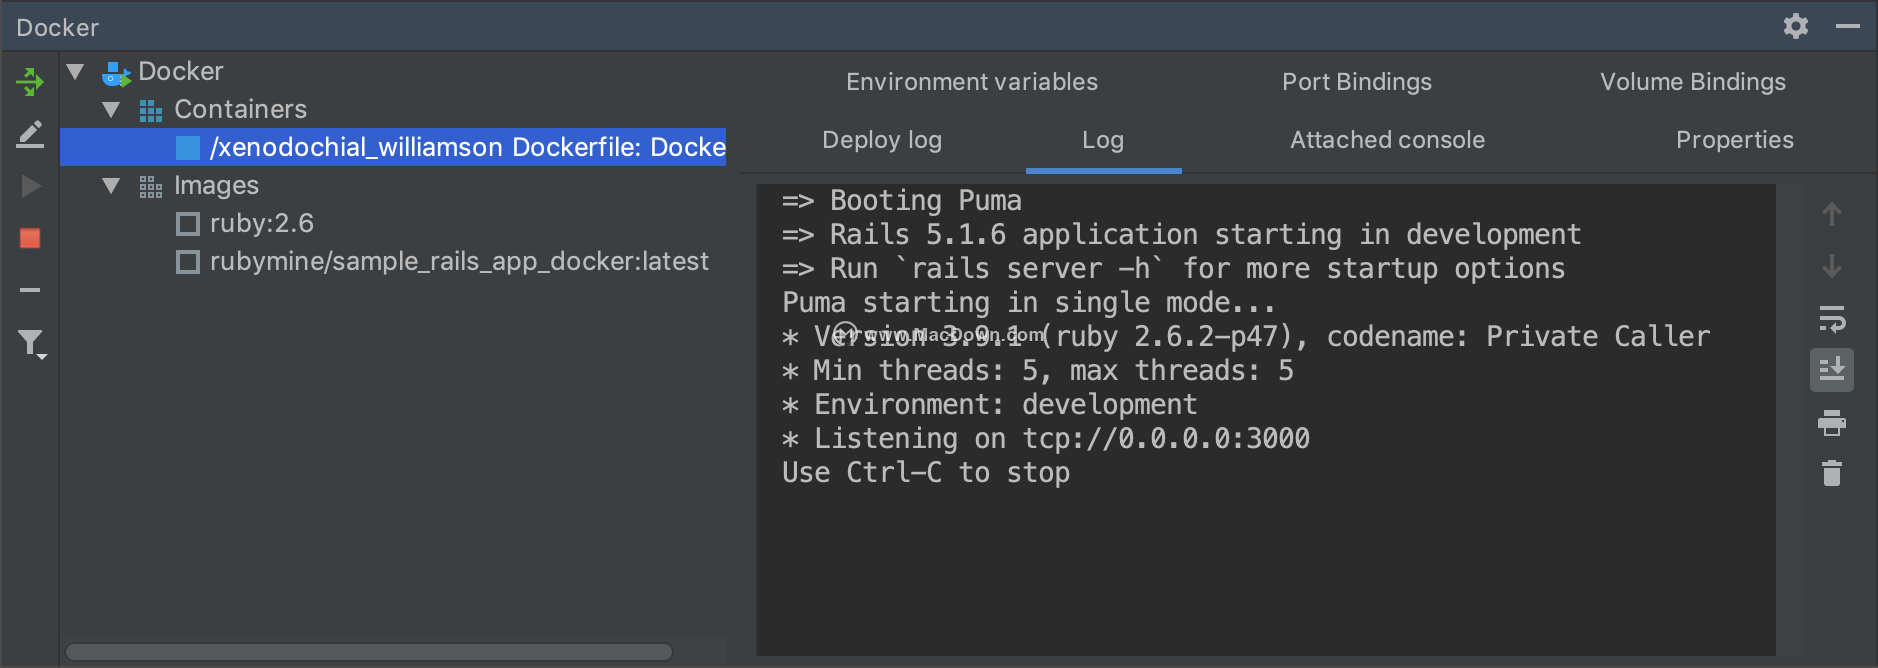Click the 'Run `rails server -h`' log line

(x=1174, y=268)
